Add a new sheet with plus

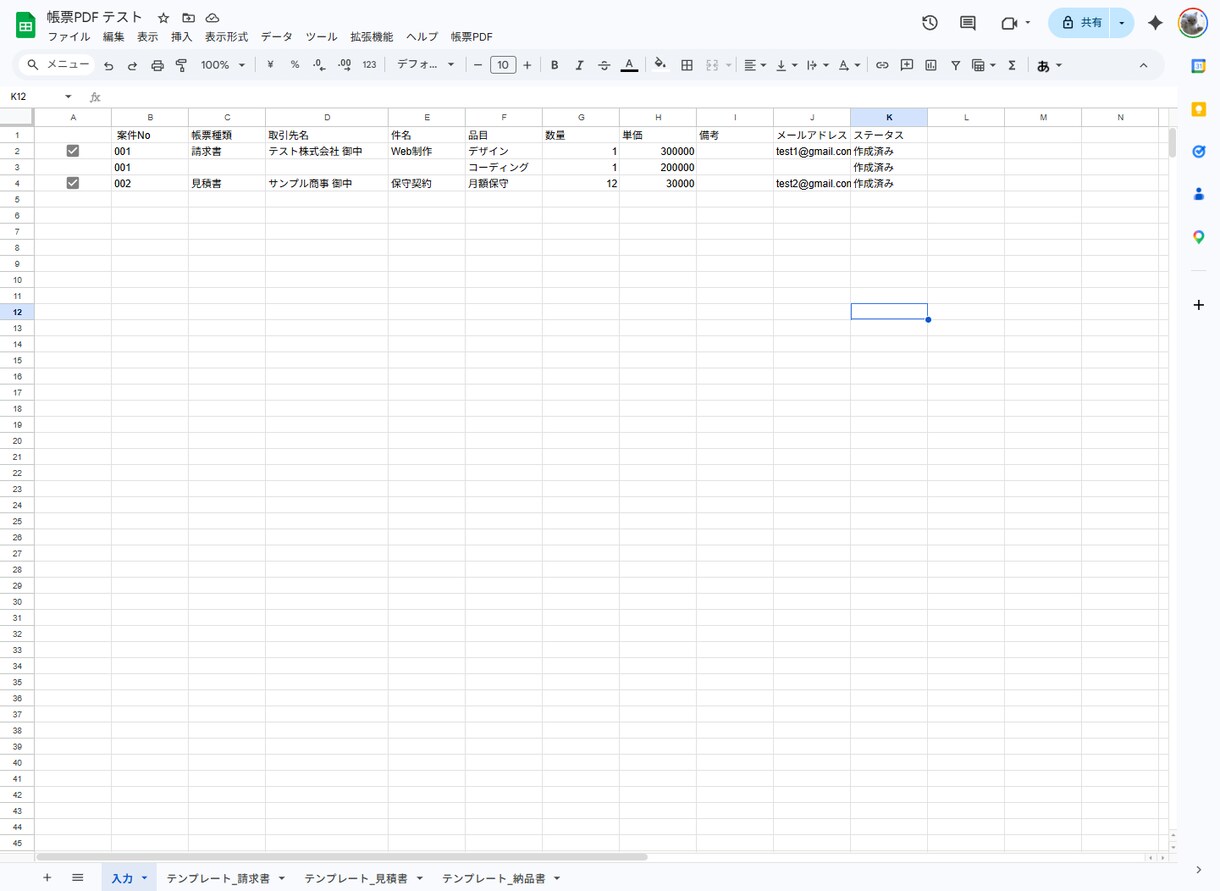[x=47, y=877]
